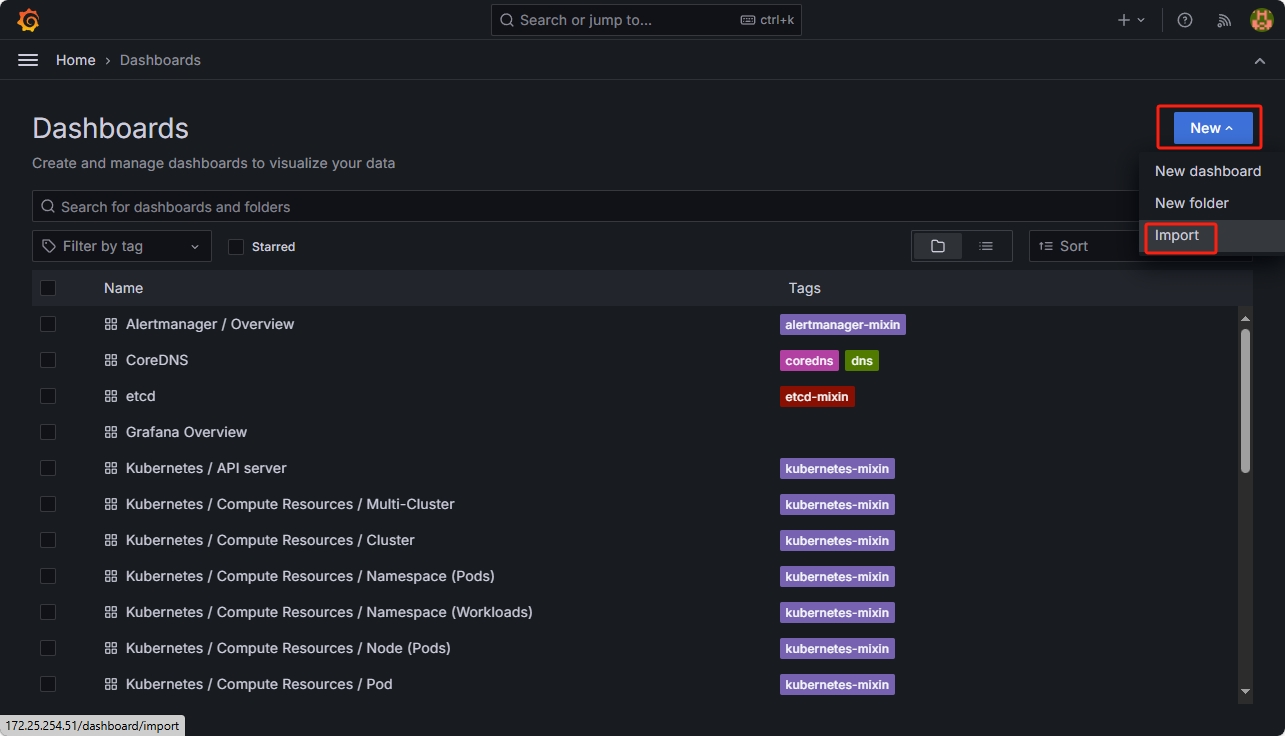Viewport: 1285px width, 736px height.
Task: Click the Name column header
Action: pyautogui.click(x=123, y=288)
